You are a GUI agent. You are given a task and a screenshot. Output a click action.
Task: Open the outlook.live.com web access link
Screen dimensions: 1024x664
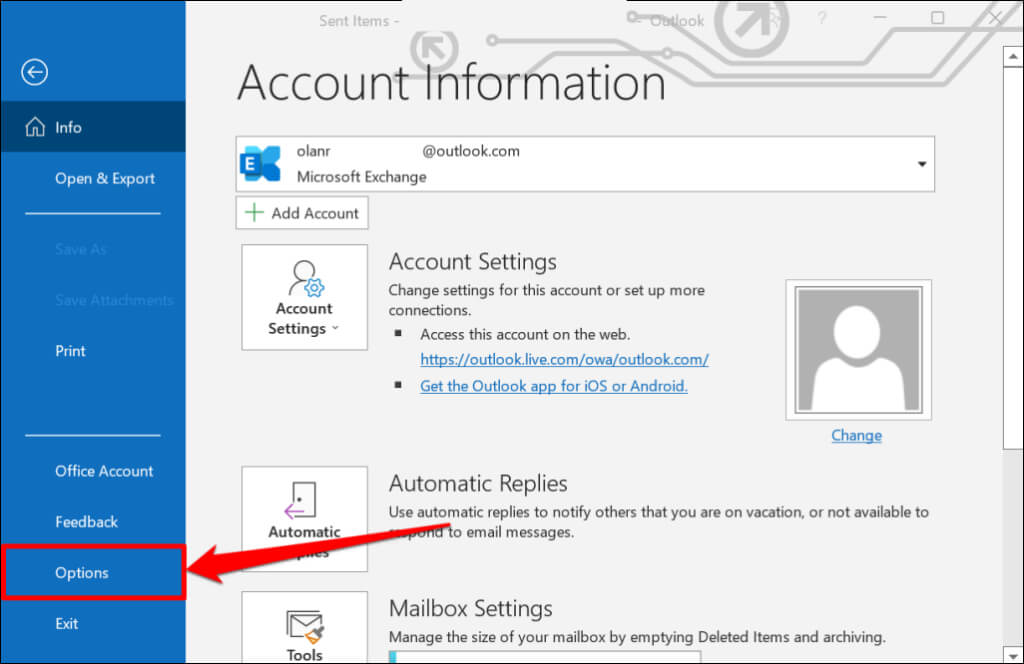(x=564, y=359)
